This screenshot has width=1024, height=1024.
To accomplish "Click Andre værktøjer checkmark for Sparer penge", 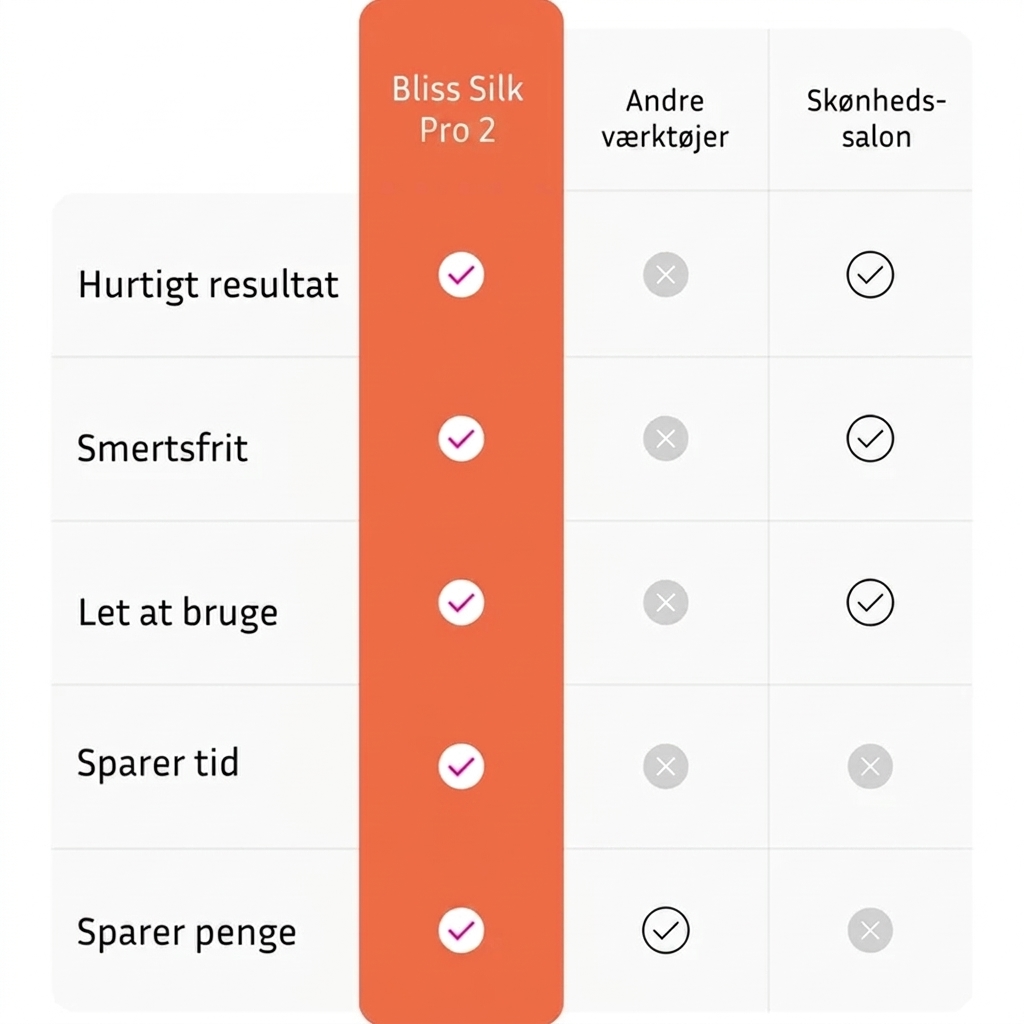I will click(x=665, y=930).
